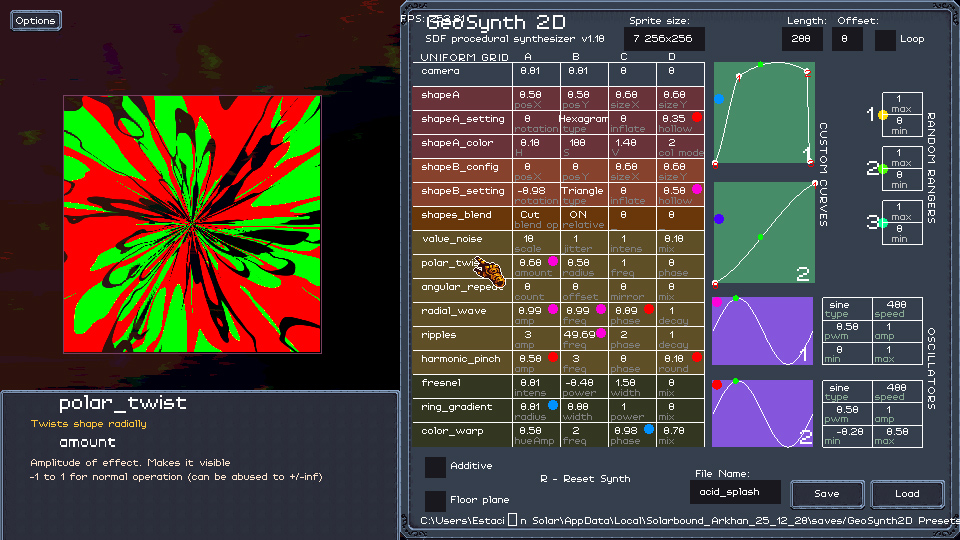Pick the magenta source dot of oscillator 1
The image size is (960, 540).
coord(717,302)
